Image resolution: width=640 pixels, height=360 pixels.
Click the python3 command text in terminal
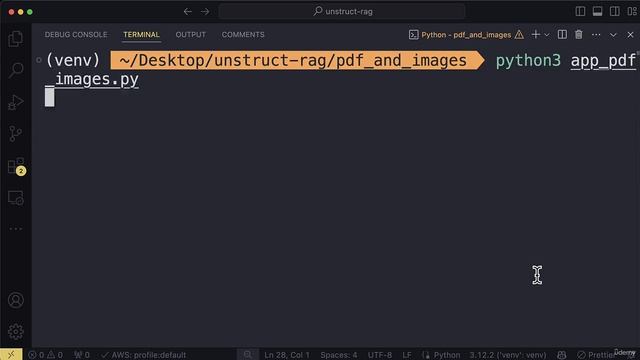pos(528,61)
